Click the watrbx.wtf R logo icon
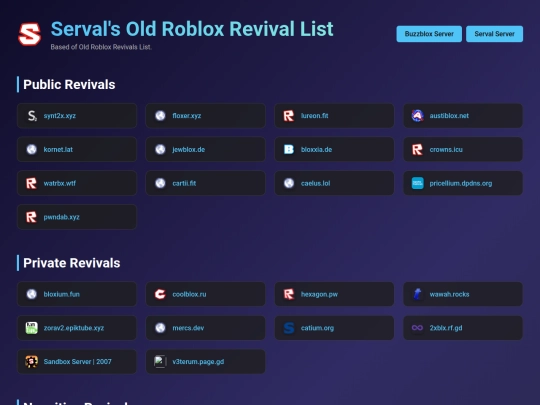Viewport: 540px width, 405px height. (x=32, y=183)
